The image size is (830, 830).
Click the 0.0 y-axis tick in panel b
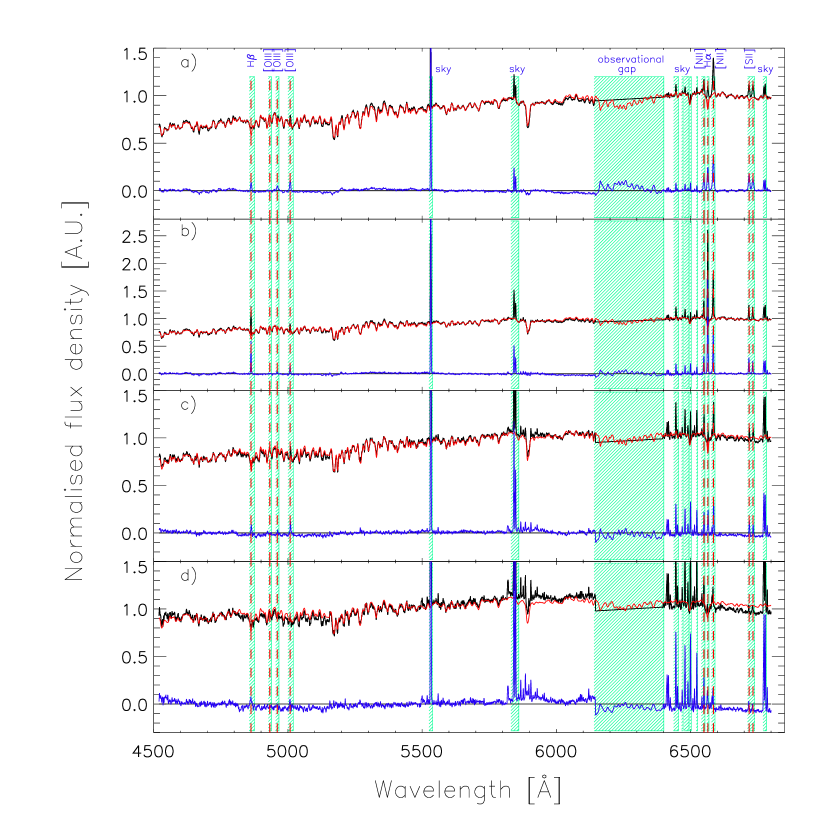click(x=134, y=375)
